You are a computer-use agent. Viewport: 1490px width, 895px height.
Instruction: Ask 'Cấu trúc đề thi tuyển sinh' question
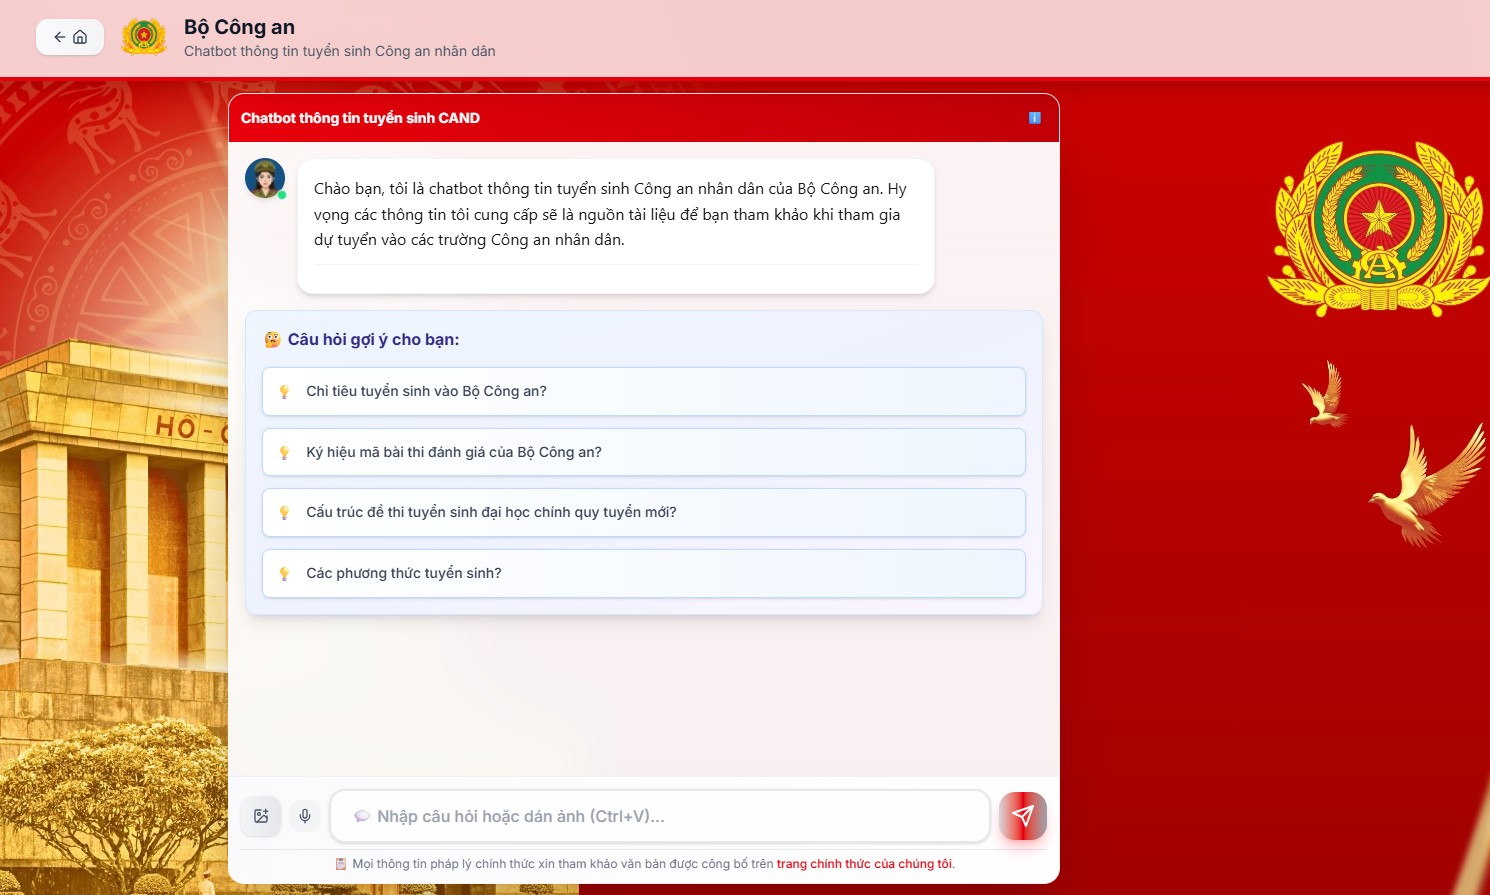tap(644, 512)
